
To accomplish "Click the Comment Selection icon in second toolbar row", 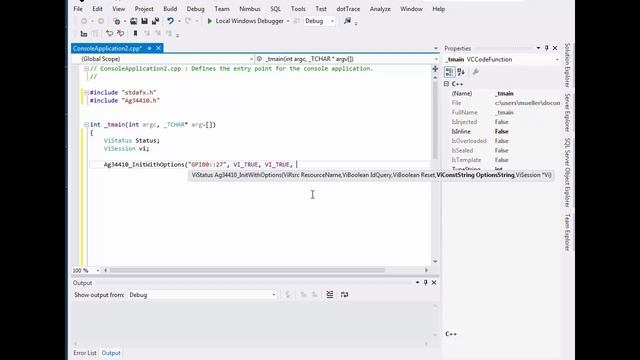I will [x=109, y=33].
